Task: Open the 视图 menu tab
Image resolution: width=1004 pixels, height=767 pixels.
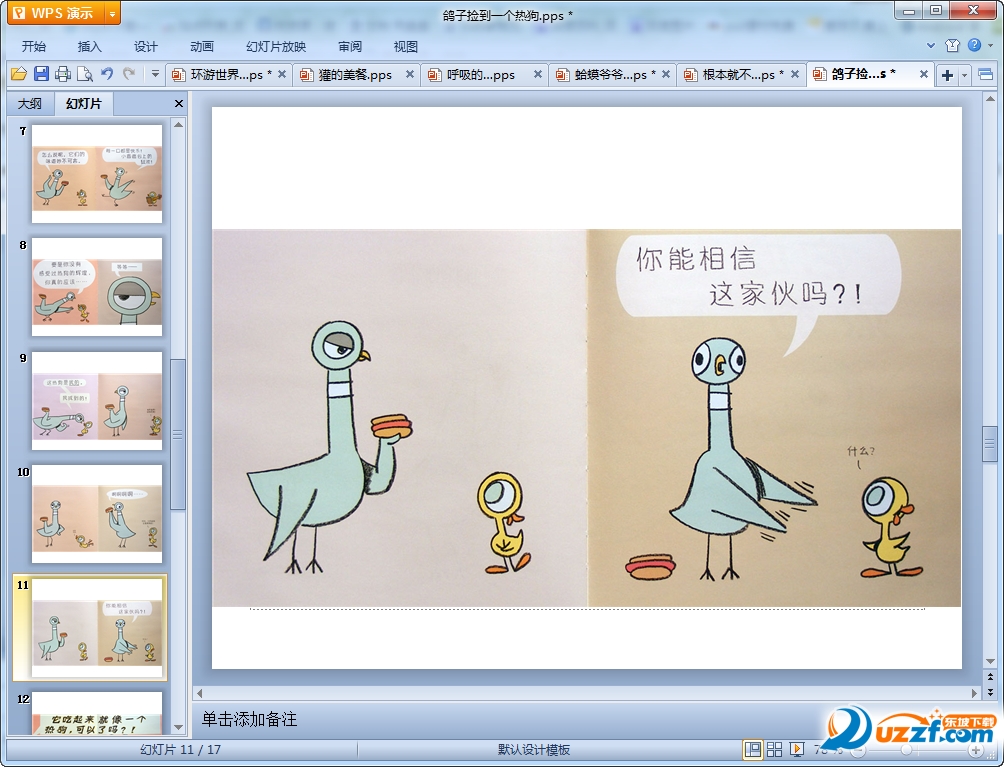Action: (406, 47)
